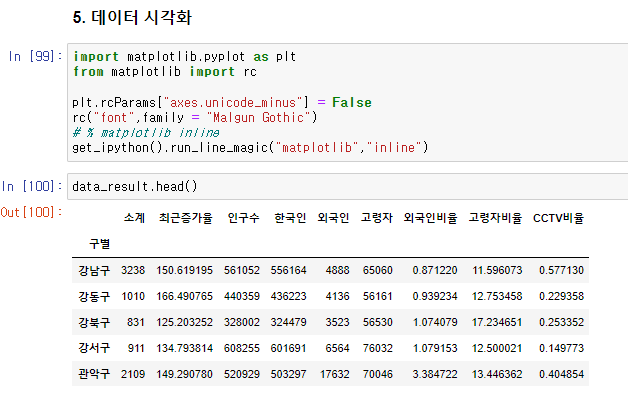Select the CCTV비율 column header
628x396 pixels.
(x=558, y=218)
